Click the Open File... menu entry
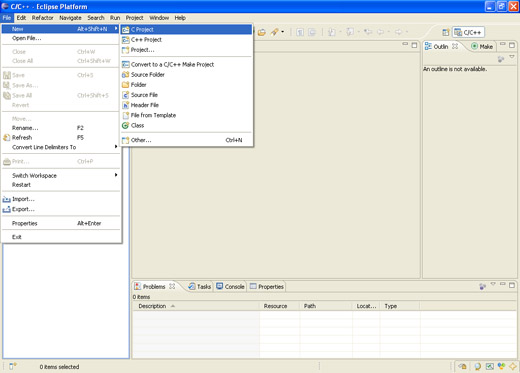 pyautogui.click(x=61, y=38)
